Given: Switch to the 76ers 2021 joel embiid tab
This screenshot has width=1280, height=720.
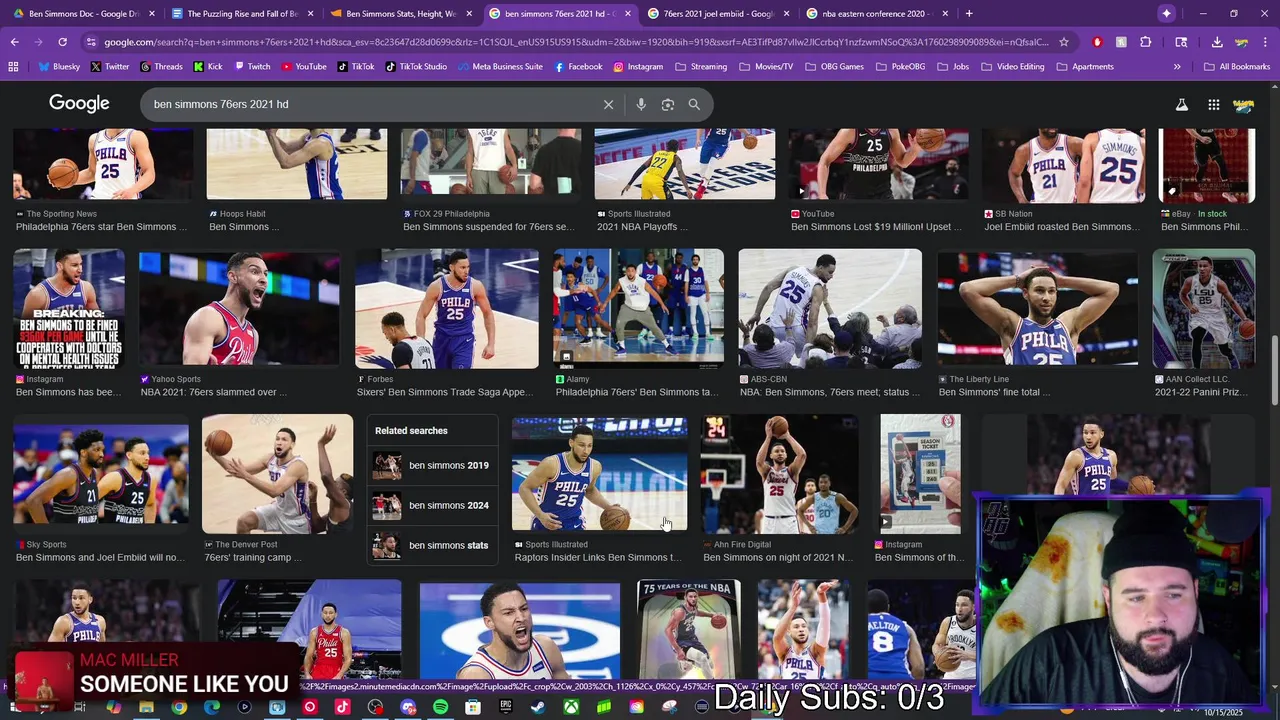Looking at the screenshot, I should coord(717,14).
